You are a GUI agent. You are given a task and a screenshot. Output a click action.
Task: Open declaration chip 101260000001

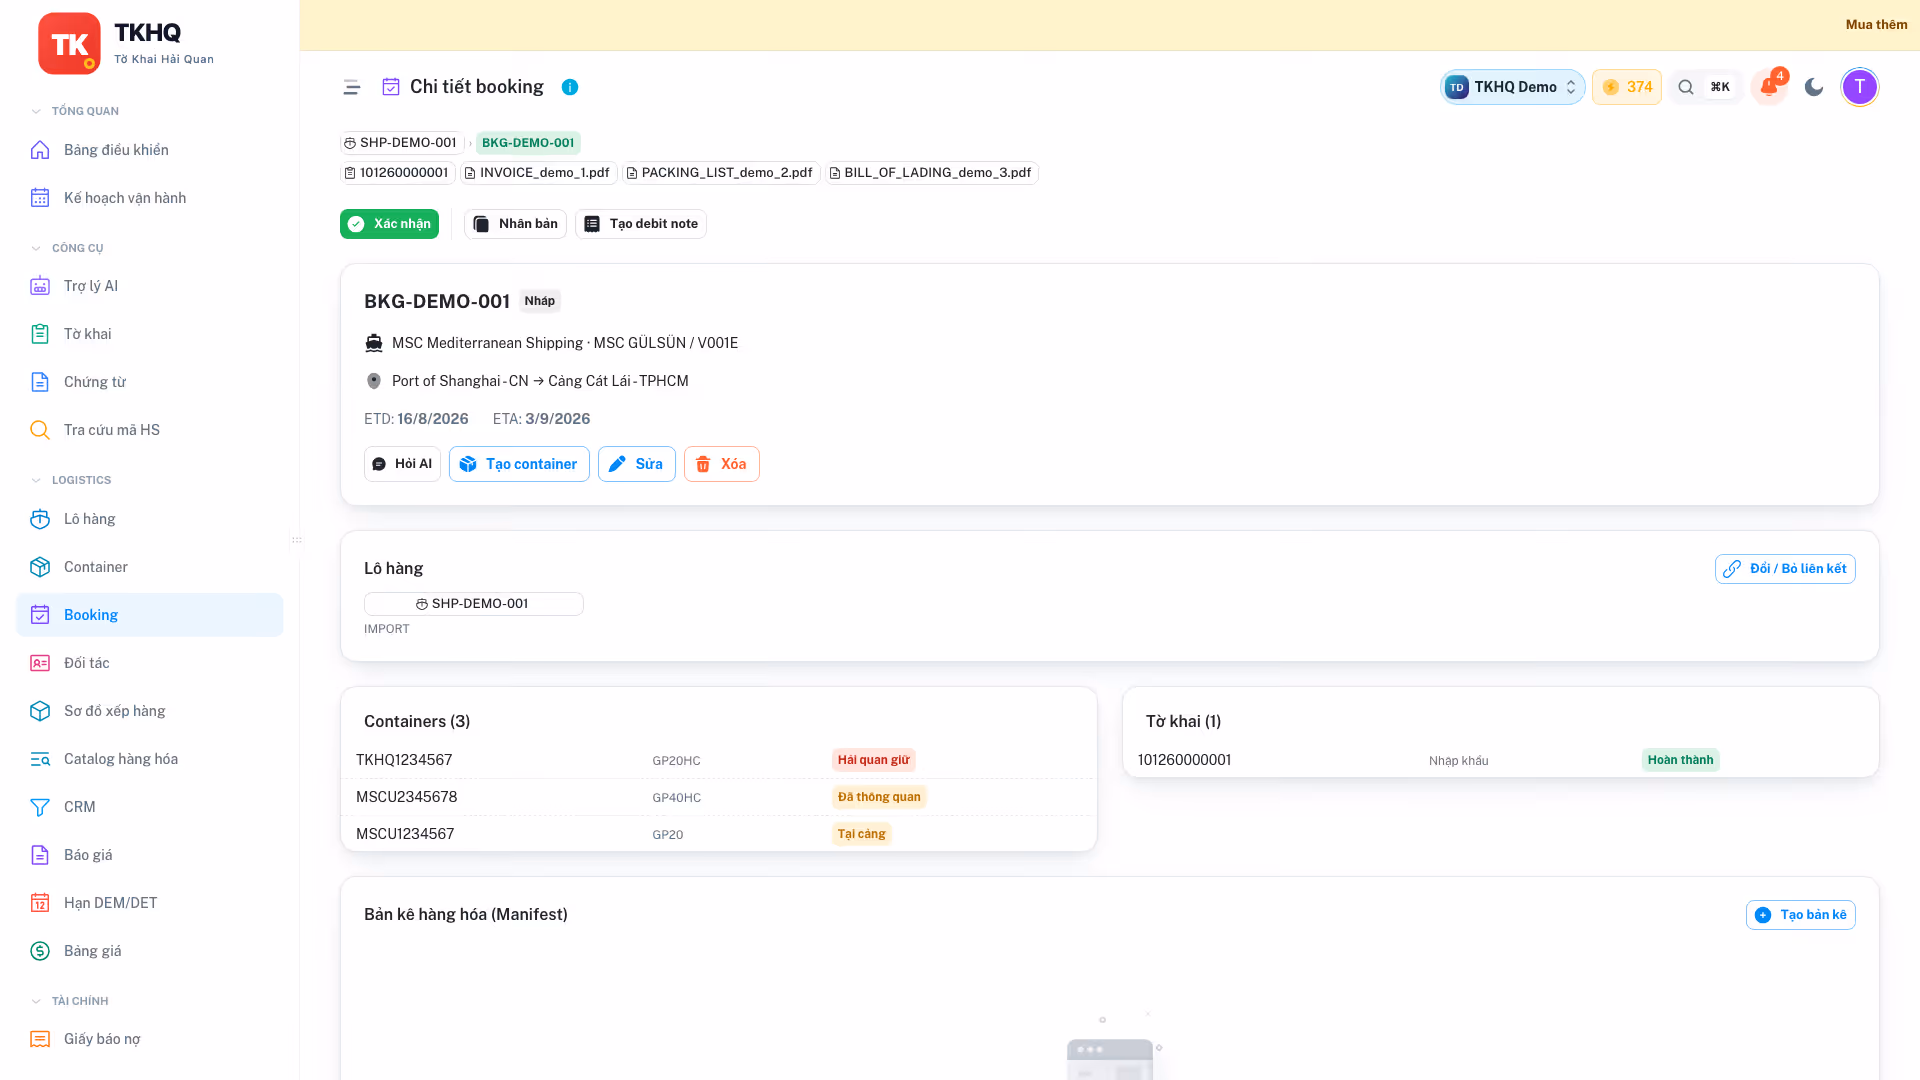[x=397, y=173]
